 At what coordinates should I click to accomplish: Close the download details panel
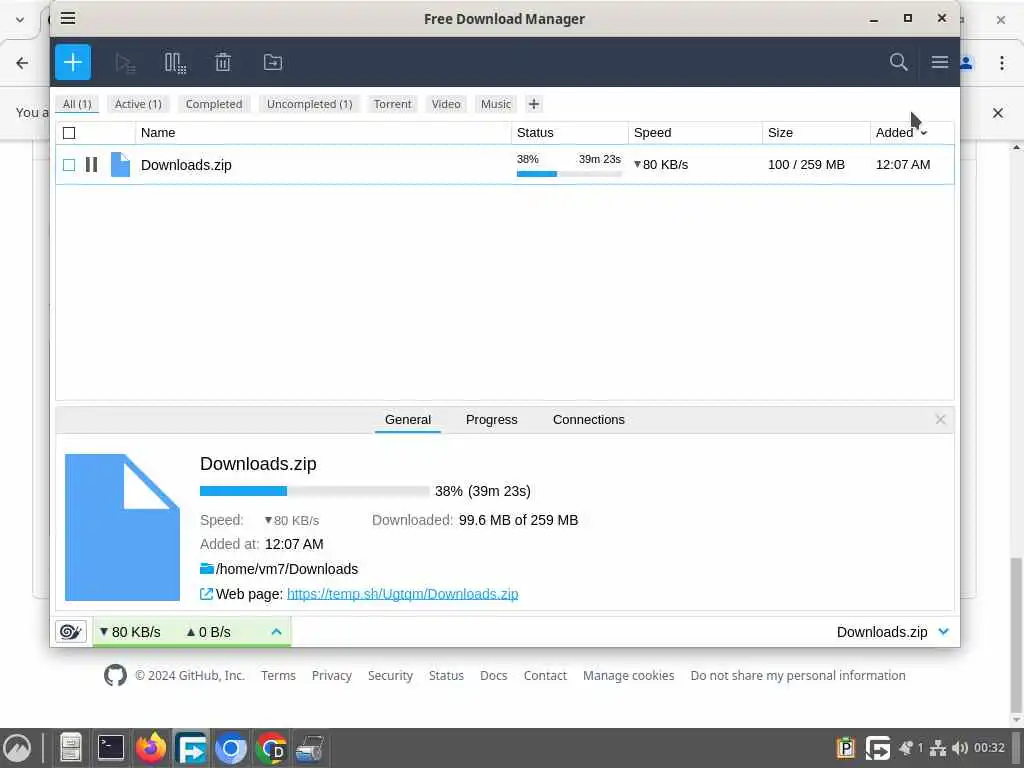click(940, 419)
